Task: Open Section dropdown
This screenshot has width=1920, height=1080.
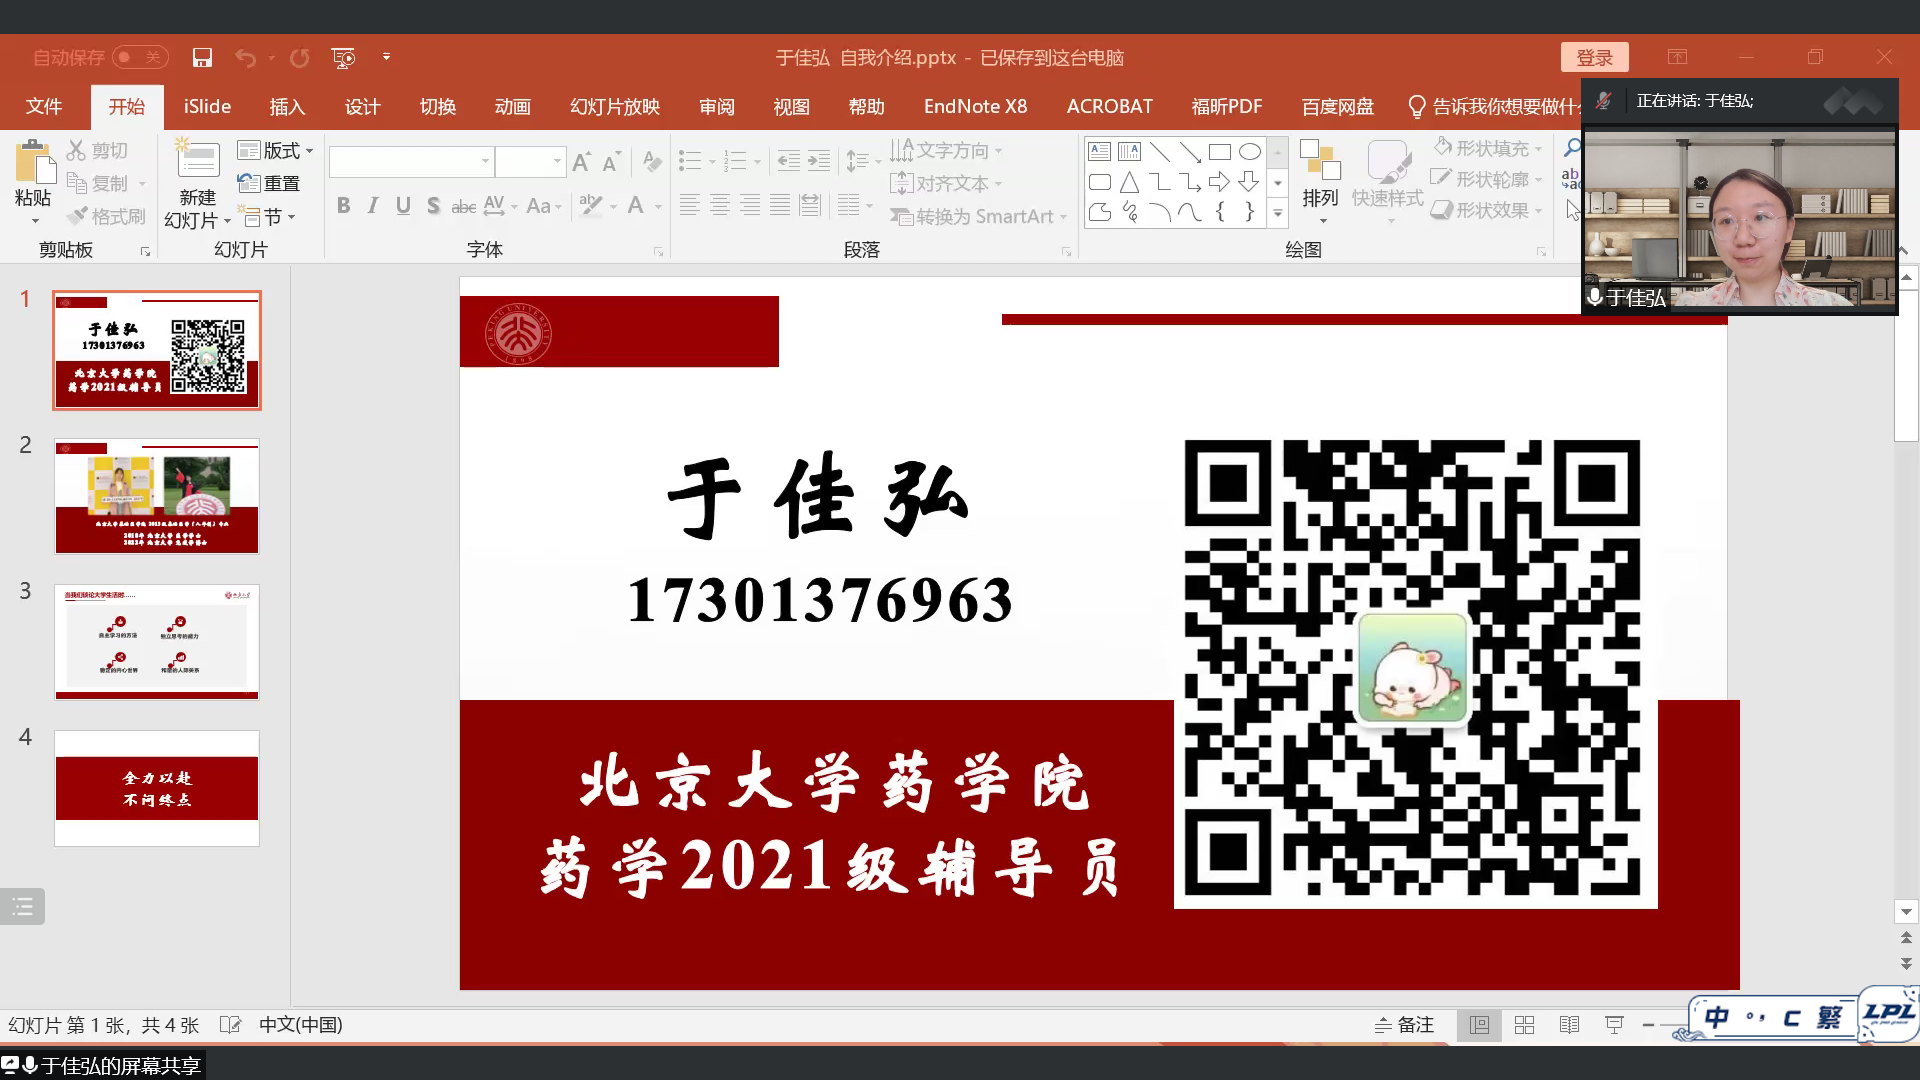Action: (x=268, y=217)
